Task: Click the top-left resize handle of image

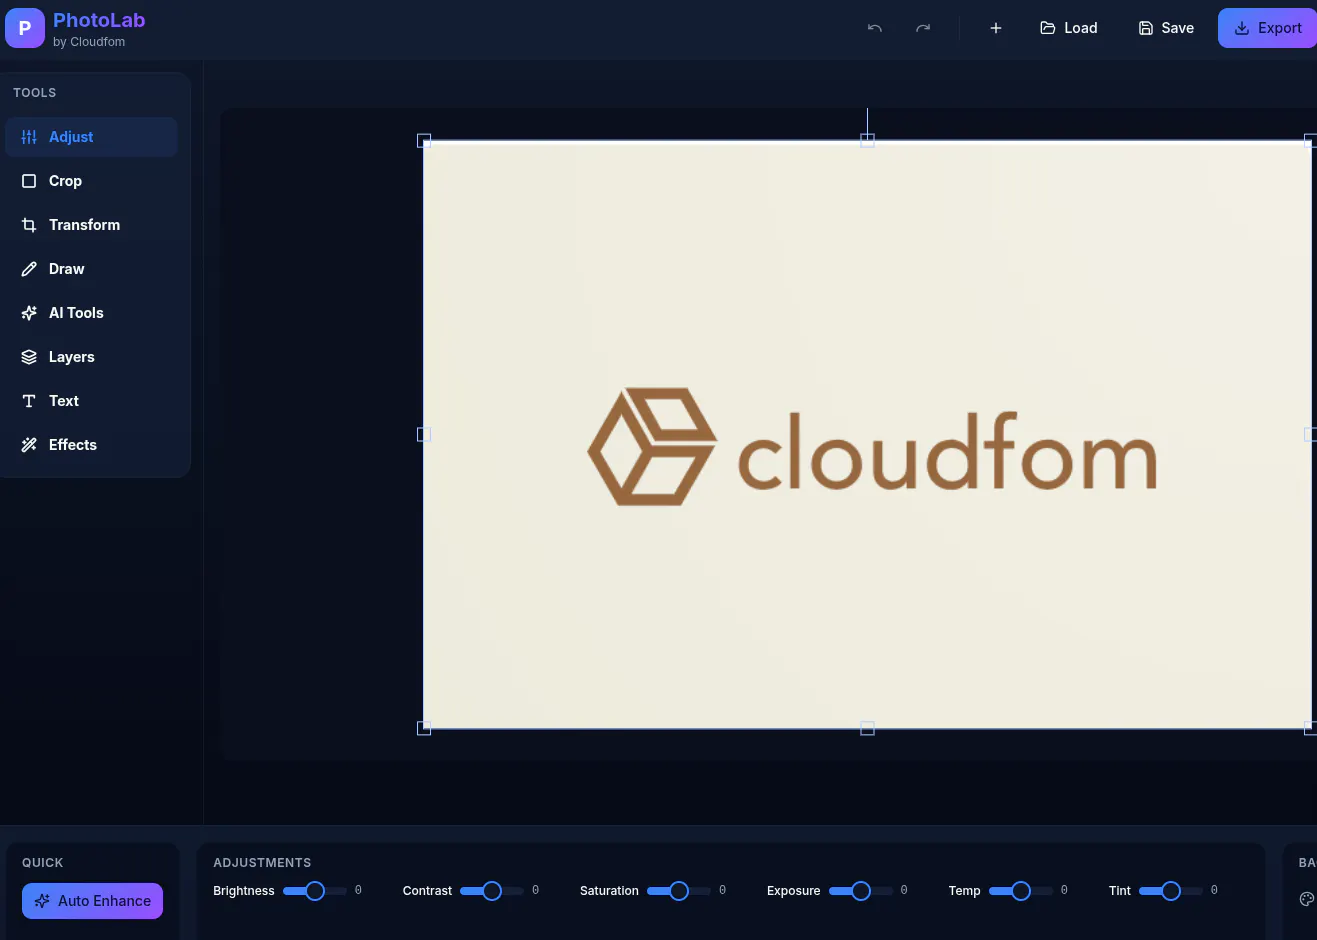Action: [424, 141]
